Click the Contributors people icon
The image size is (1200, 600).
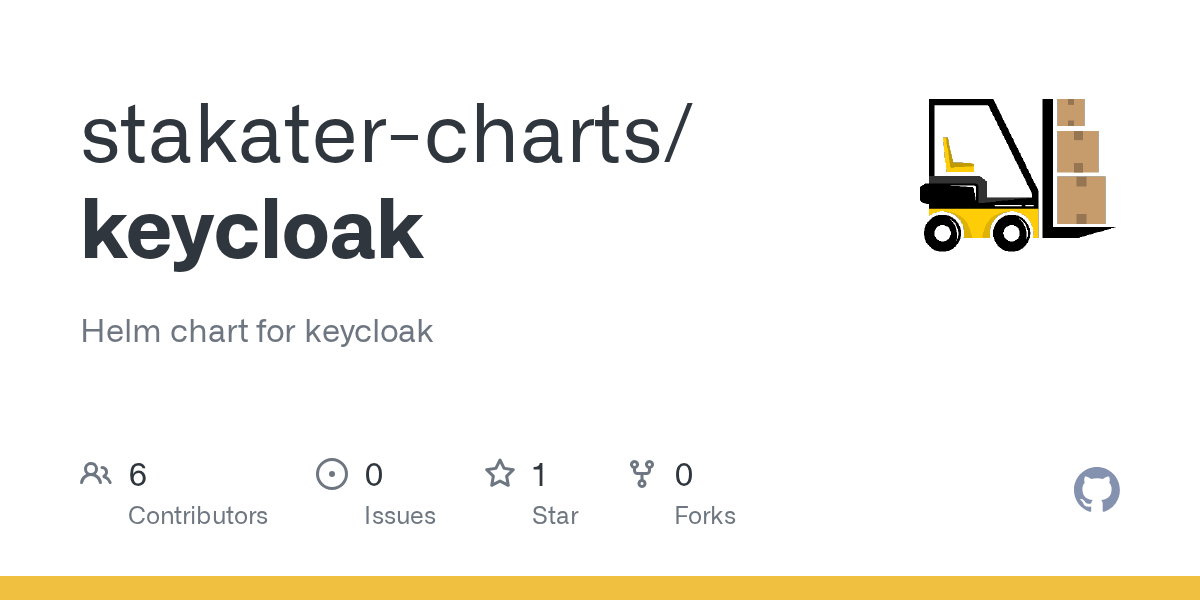(96, 474)
